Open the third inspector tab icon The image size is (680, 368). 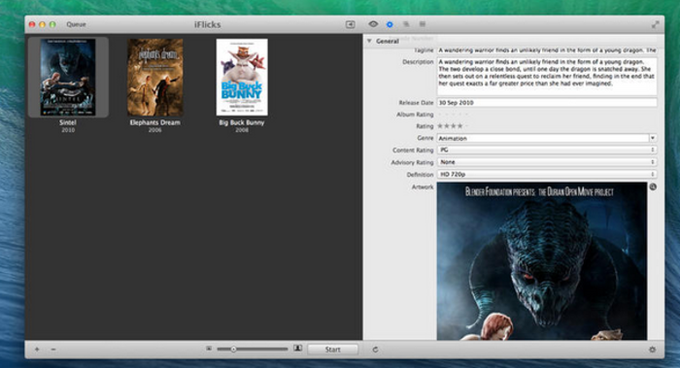coord(406,24)
